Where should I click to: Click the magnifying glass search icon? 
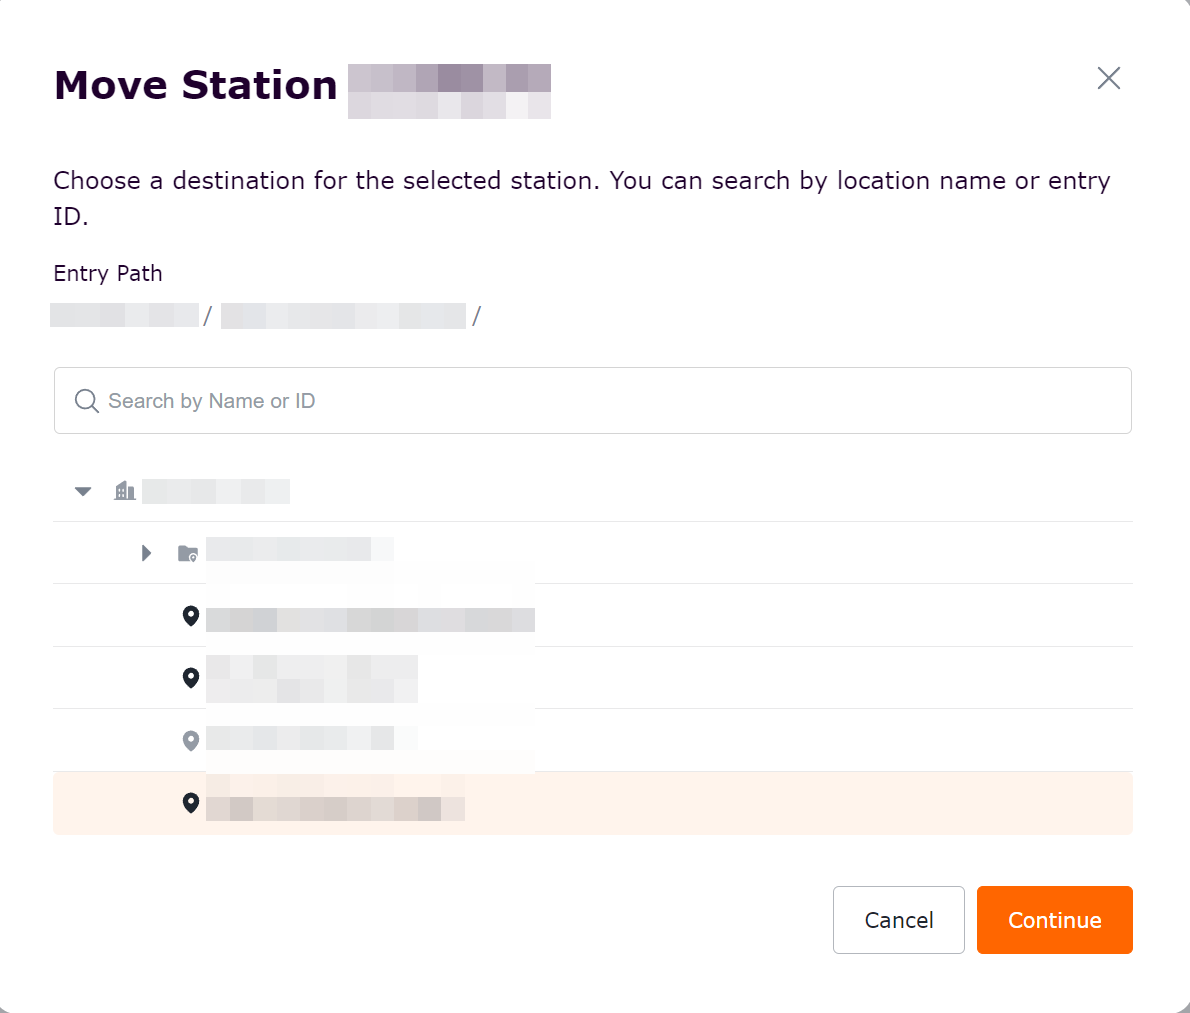pyautogui.click(x=87, y=401)
